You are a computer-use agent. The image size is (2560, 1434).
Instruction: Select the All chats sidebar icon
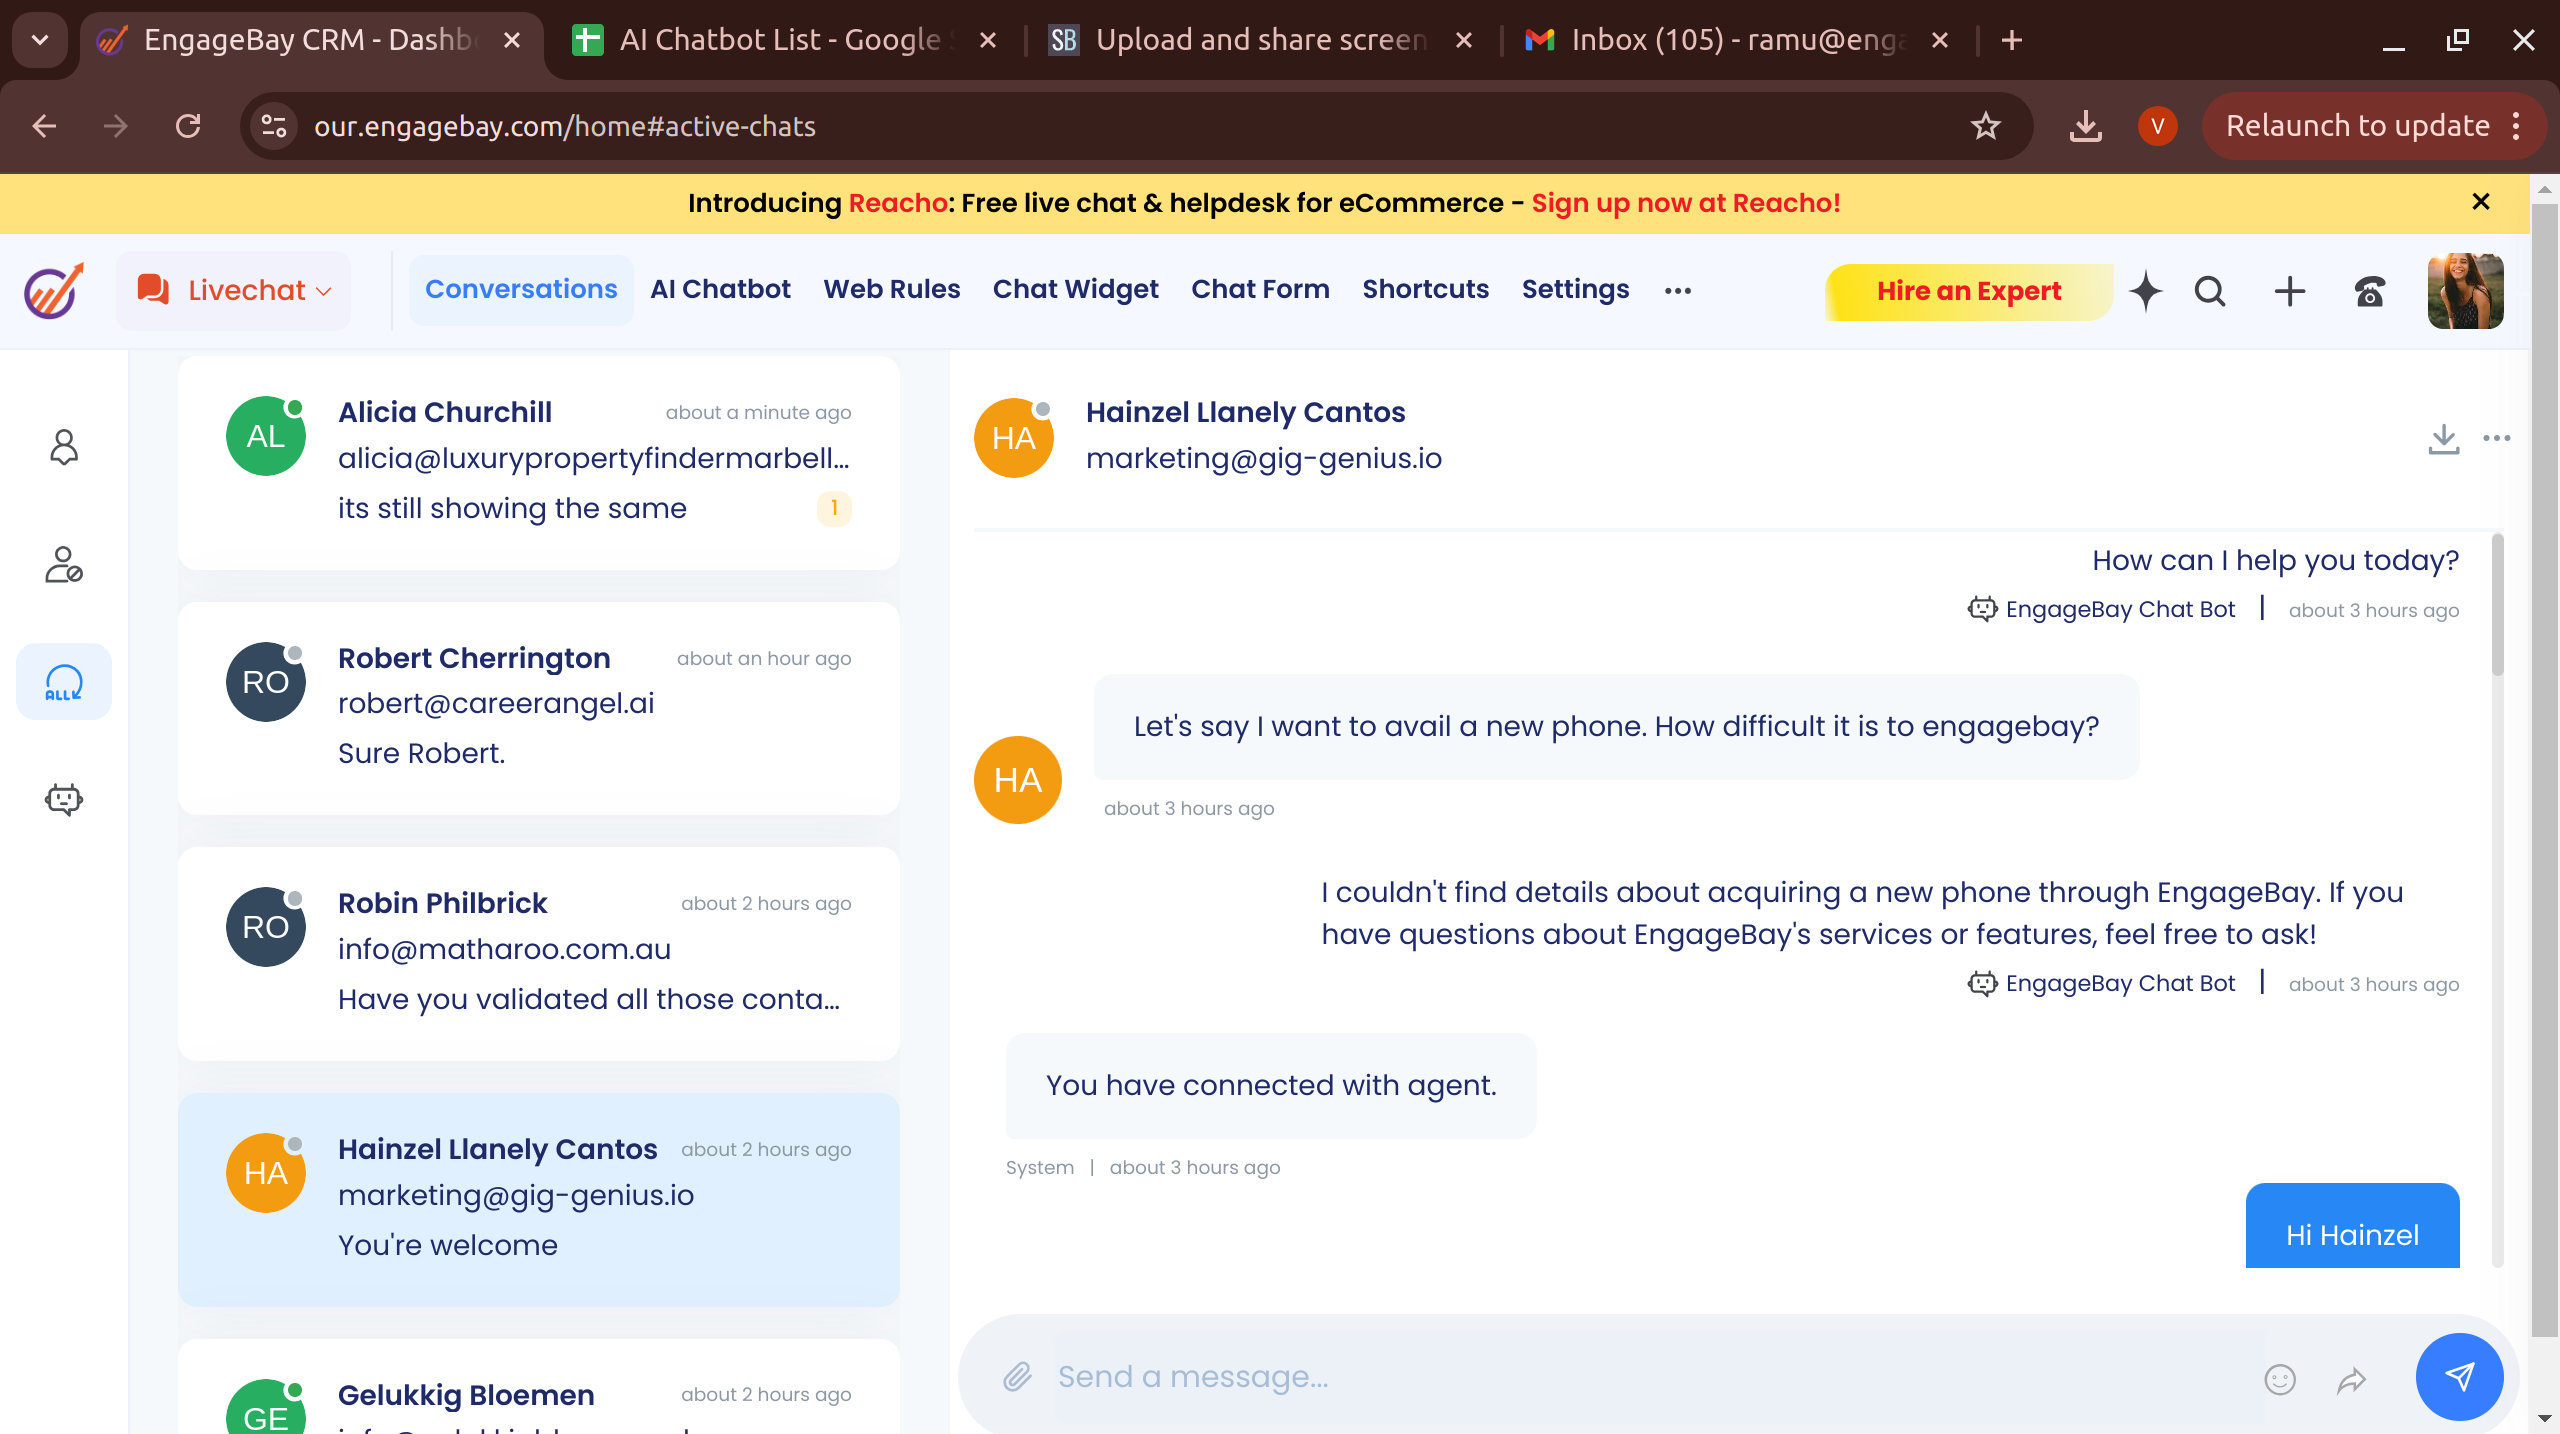64,682
